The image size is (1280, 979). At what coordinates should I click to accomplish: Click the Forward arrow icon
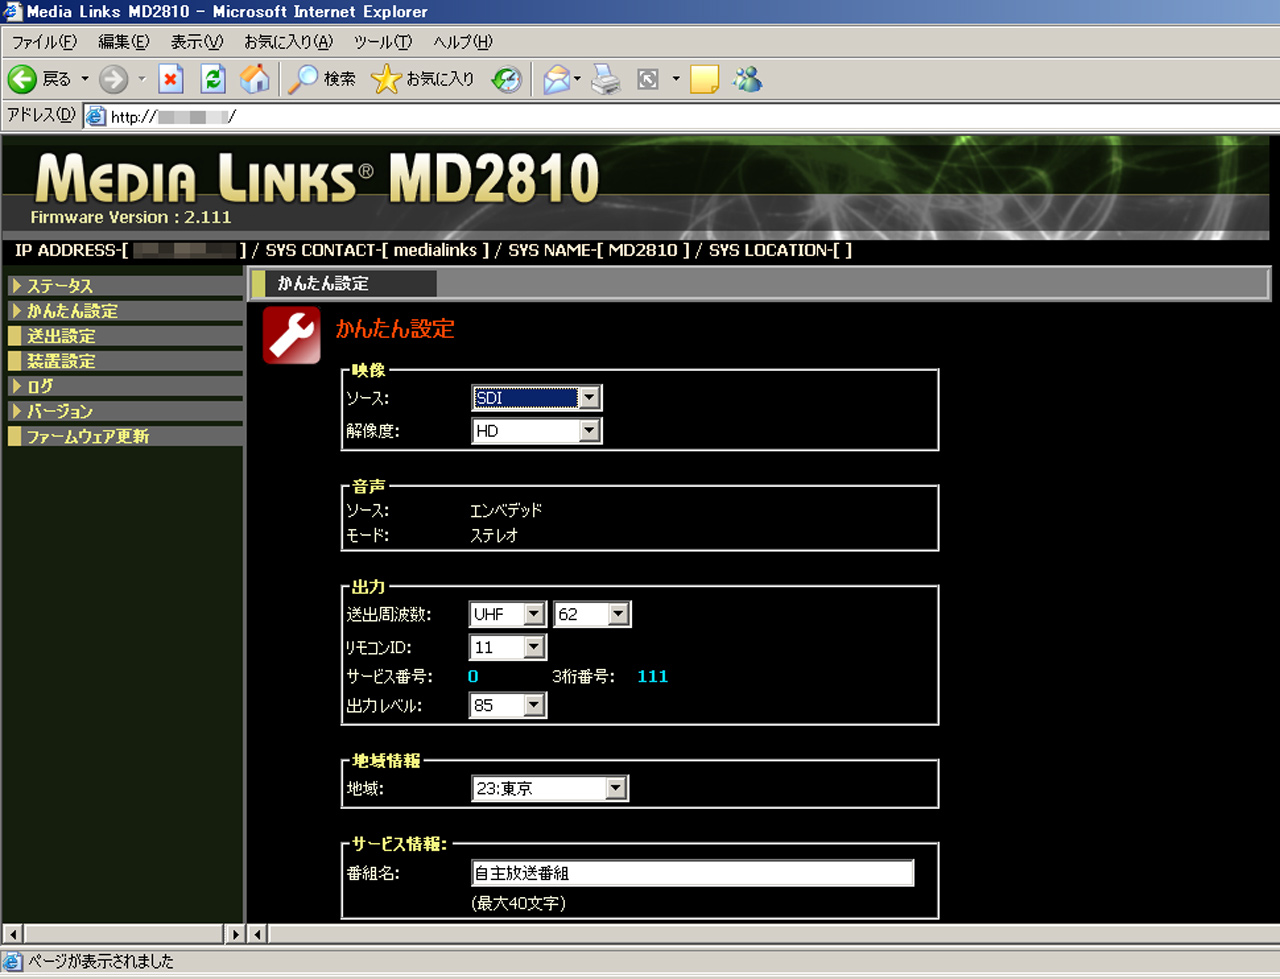[113, 79]
